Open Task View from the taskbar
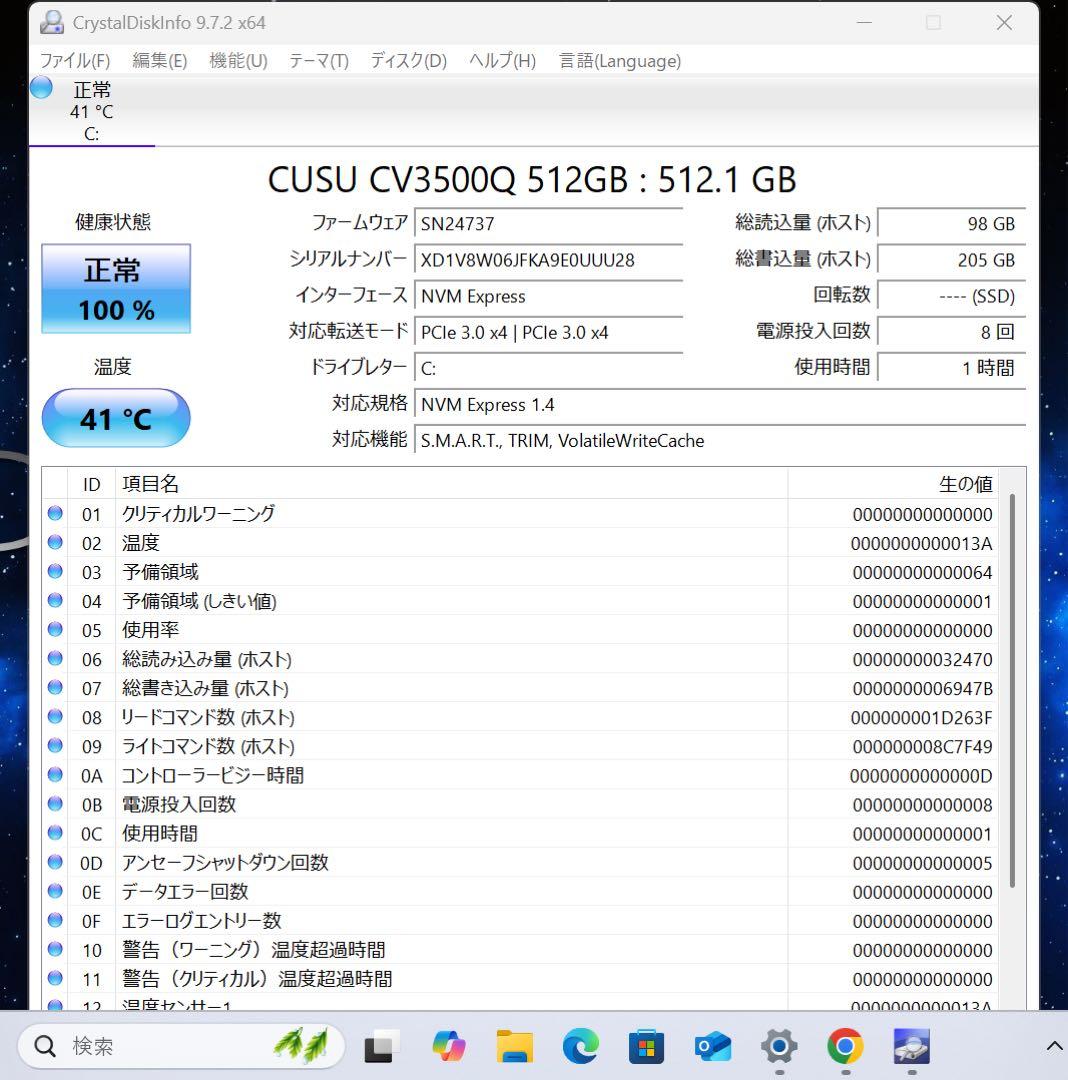Screen dimensions: 1068x1080 point(381,1046)
